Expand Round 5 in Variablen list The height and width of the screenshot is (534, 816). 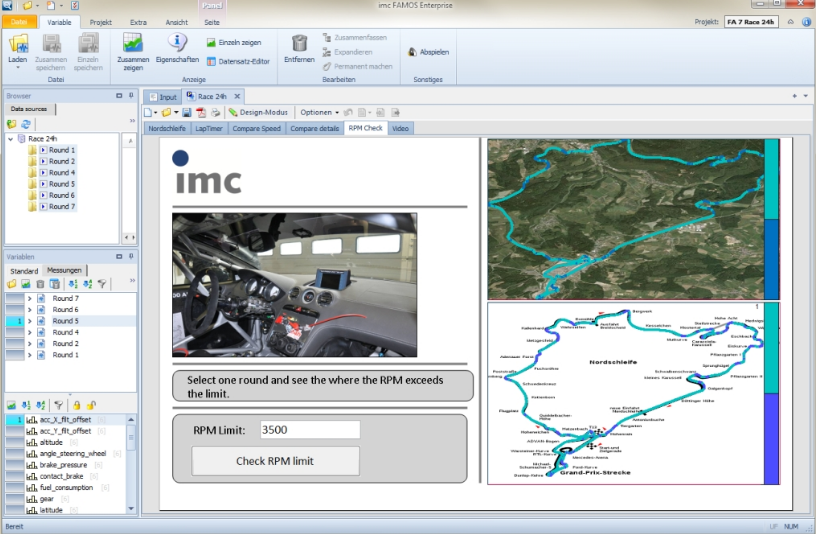click(30, 322)
